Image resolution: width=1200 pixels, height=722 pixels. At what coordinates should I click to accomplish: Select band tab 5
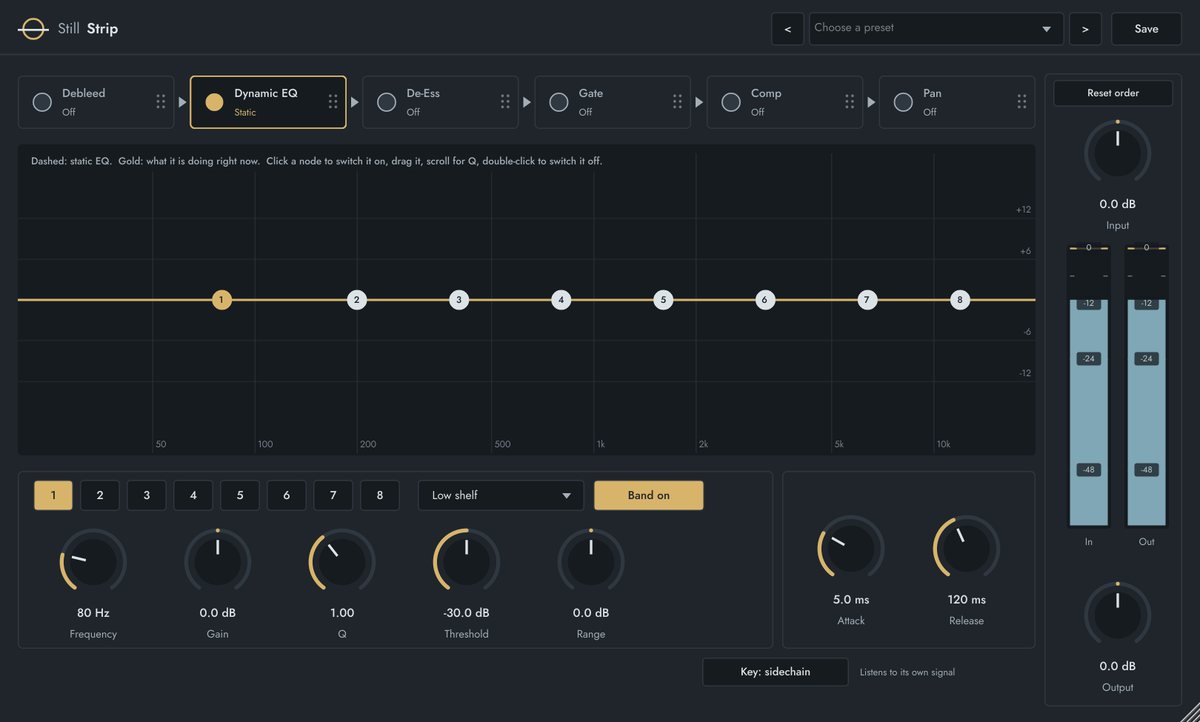[x=240, y=495]
